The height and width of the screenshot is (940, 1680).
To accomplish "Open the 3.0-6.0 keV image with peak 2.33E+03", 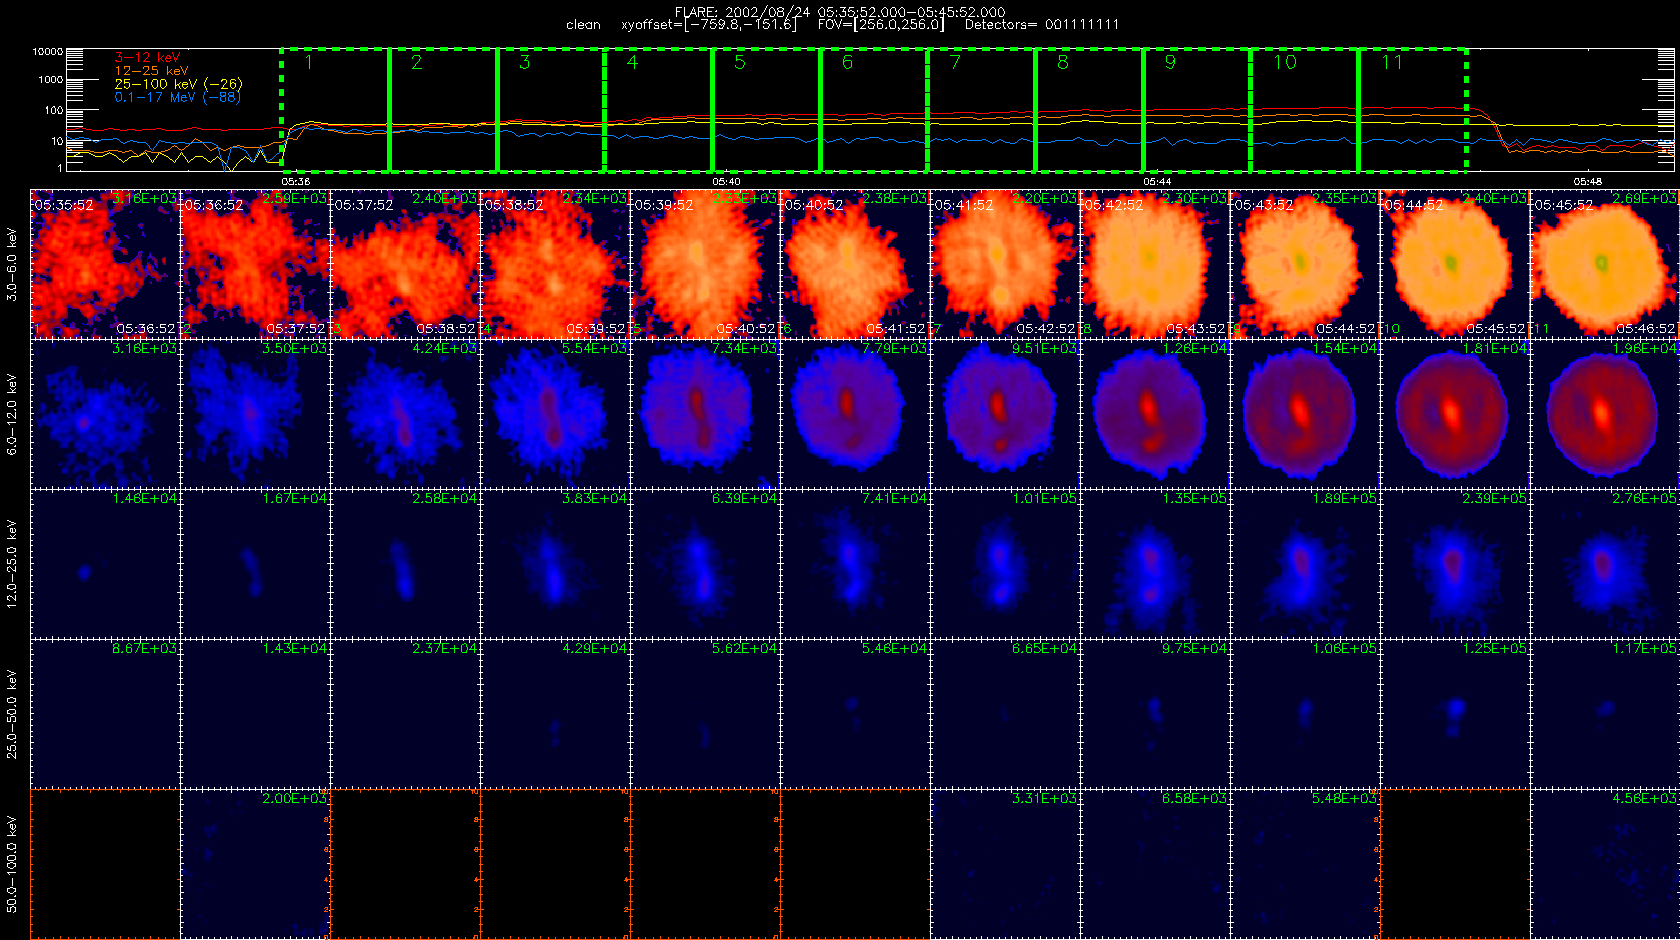I will pos(705,264).
